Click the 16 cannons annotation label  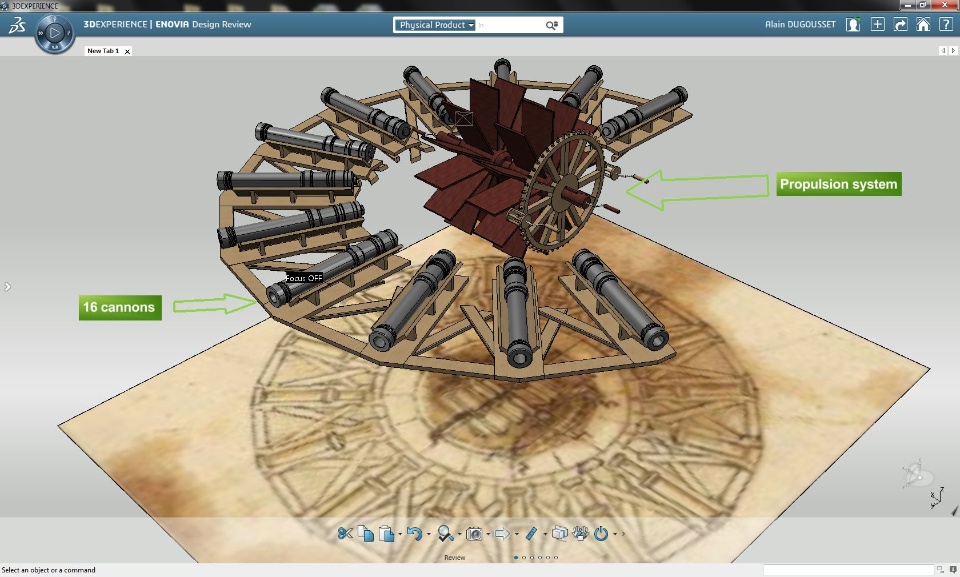coord(120,307)
